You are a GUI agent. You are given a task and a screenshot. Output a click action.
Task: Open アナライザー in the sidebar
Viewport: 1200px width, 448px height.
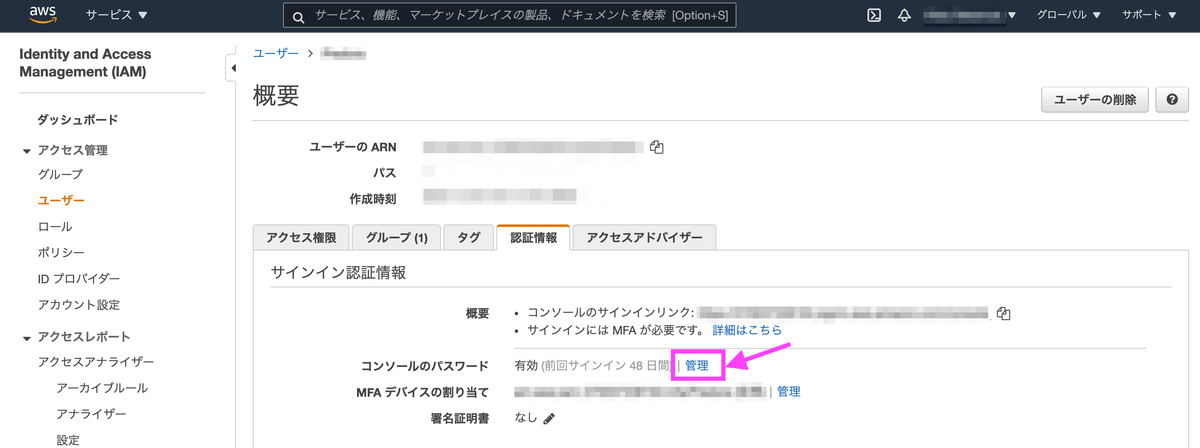91,414
